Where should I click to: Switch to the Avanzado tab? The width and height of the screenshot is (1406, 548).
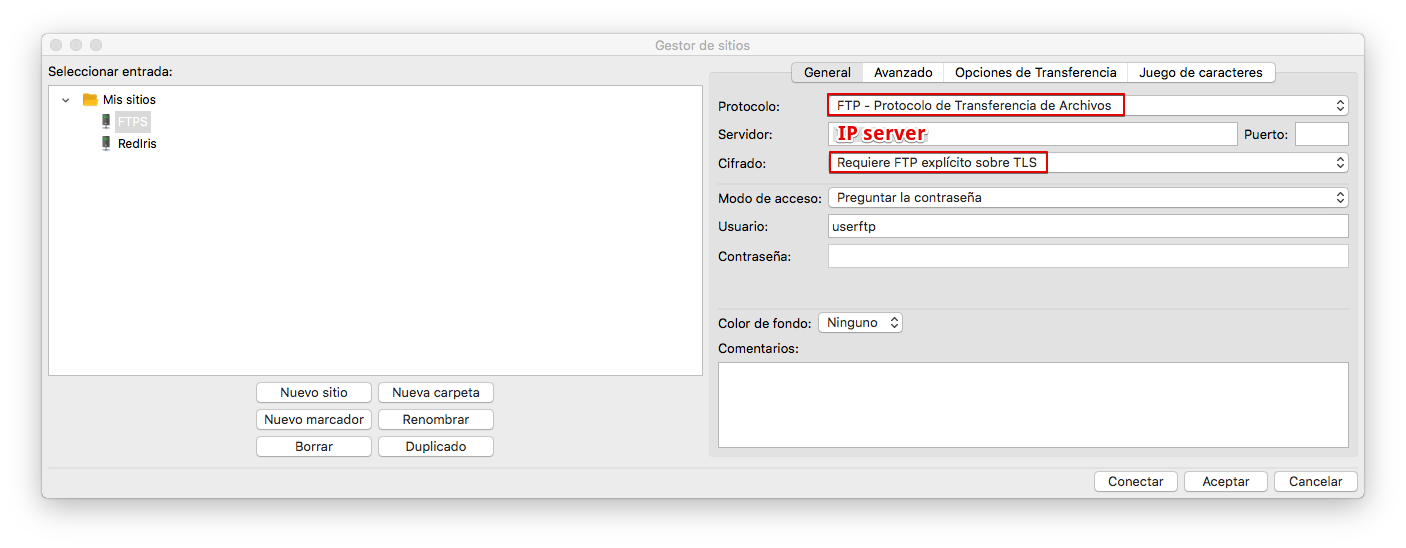[902, 73]
